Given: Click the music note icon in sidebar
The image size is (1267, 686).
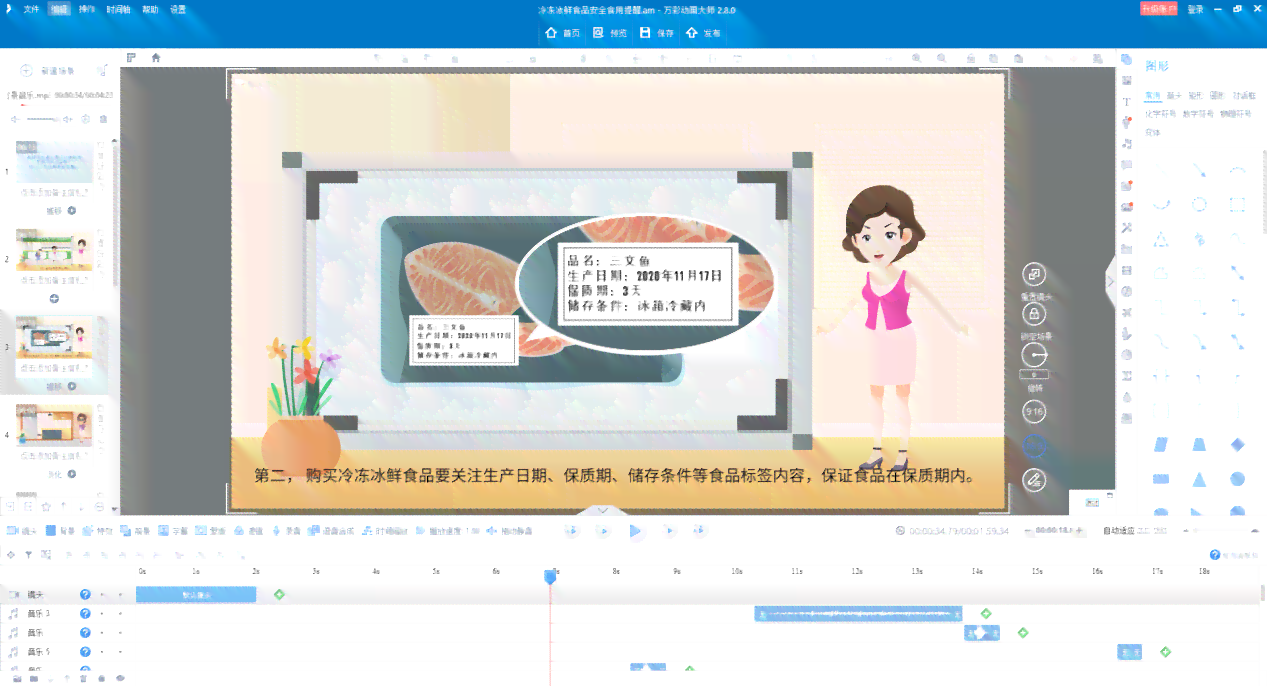Looking at the screenshot, I should pos(1127,144).
